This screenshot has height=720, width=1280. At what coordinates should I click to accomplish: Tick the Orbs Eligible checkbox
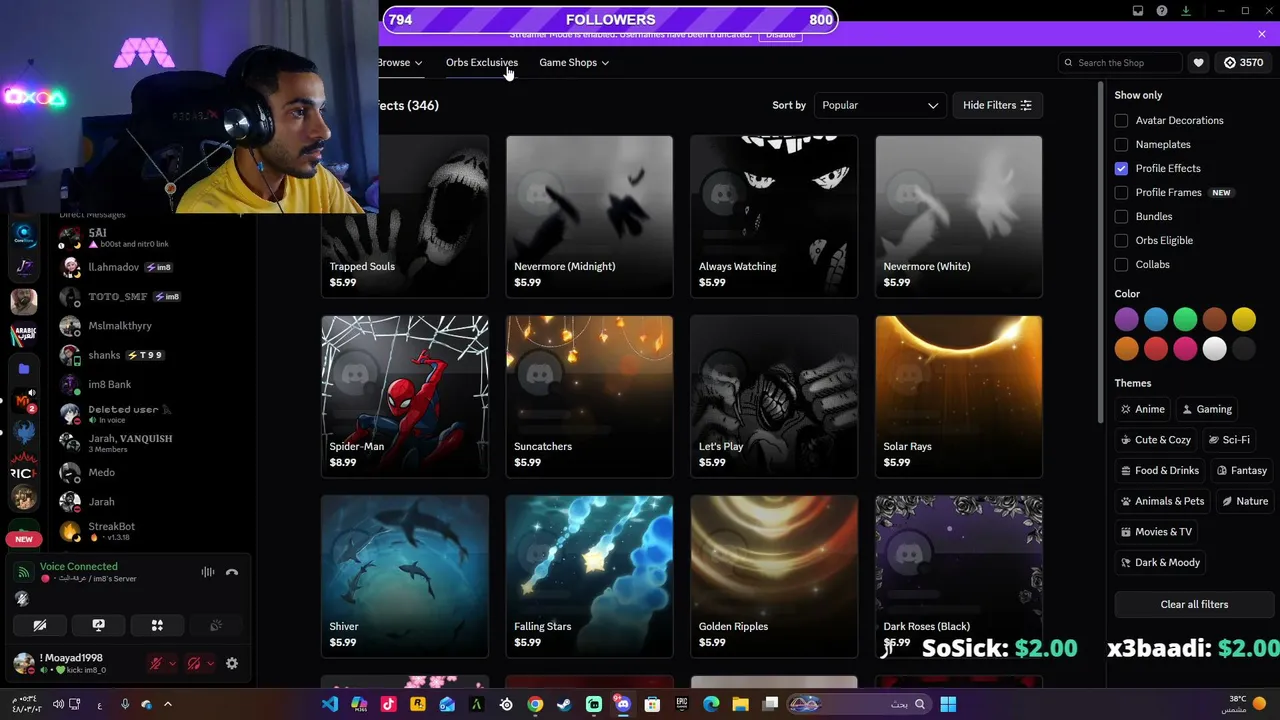coord(1121,240)
